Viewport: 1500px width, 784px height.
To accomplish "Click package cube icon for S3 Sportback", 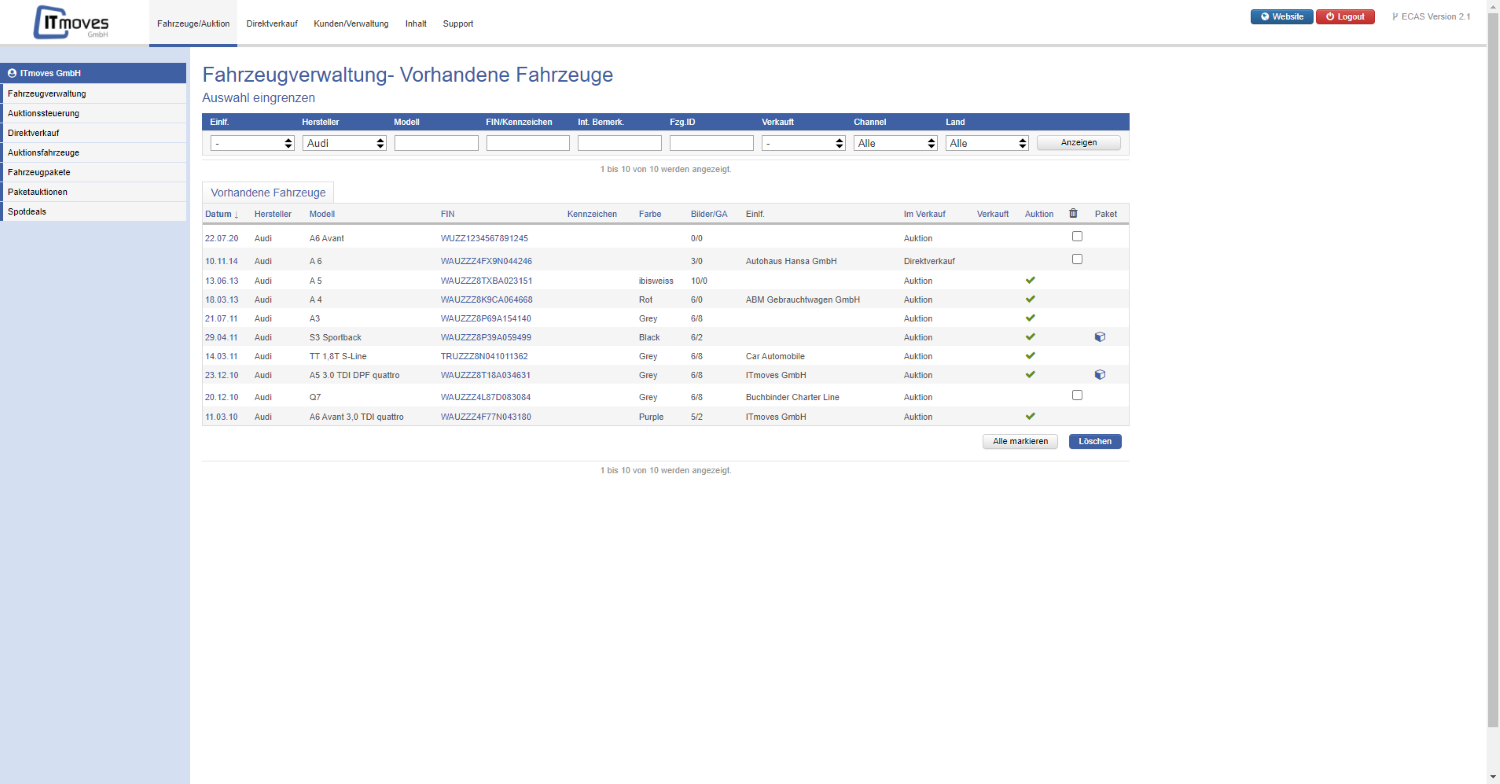I will [1100, 337].
